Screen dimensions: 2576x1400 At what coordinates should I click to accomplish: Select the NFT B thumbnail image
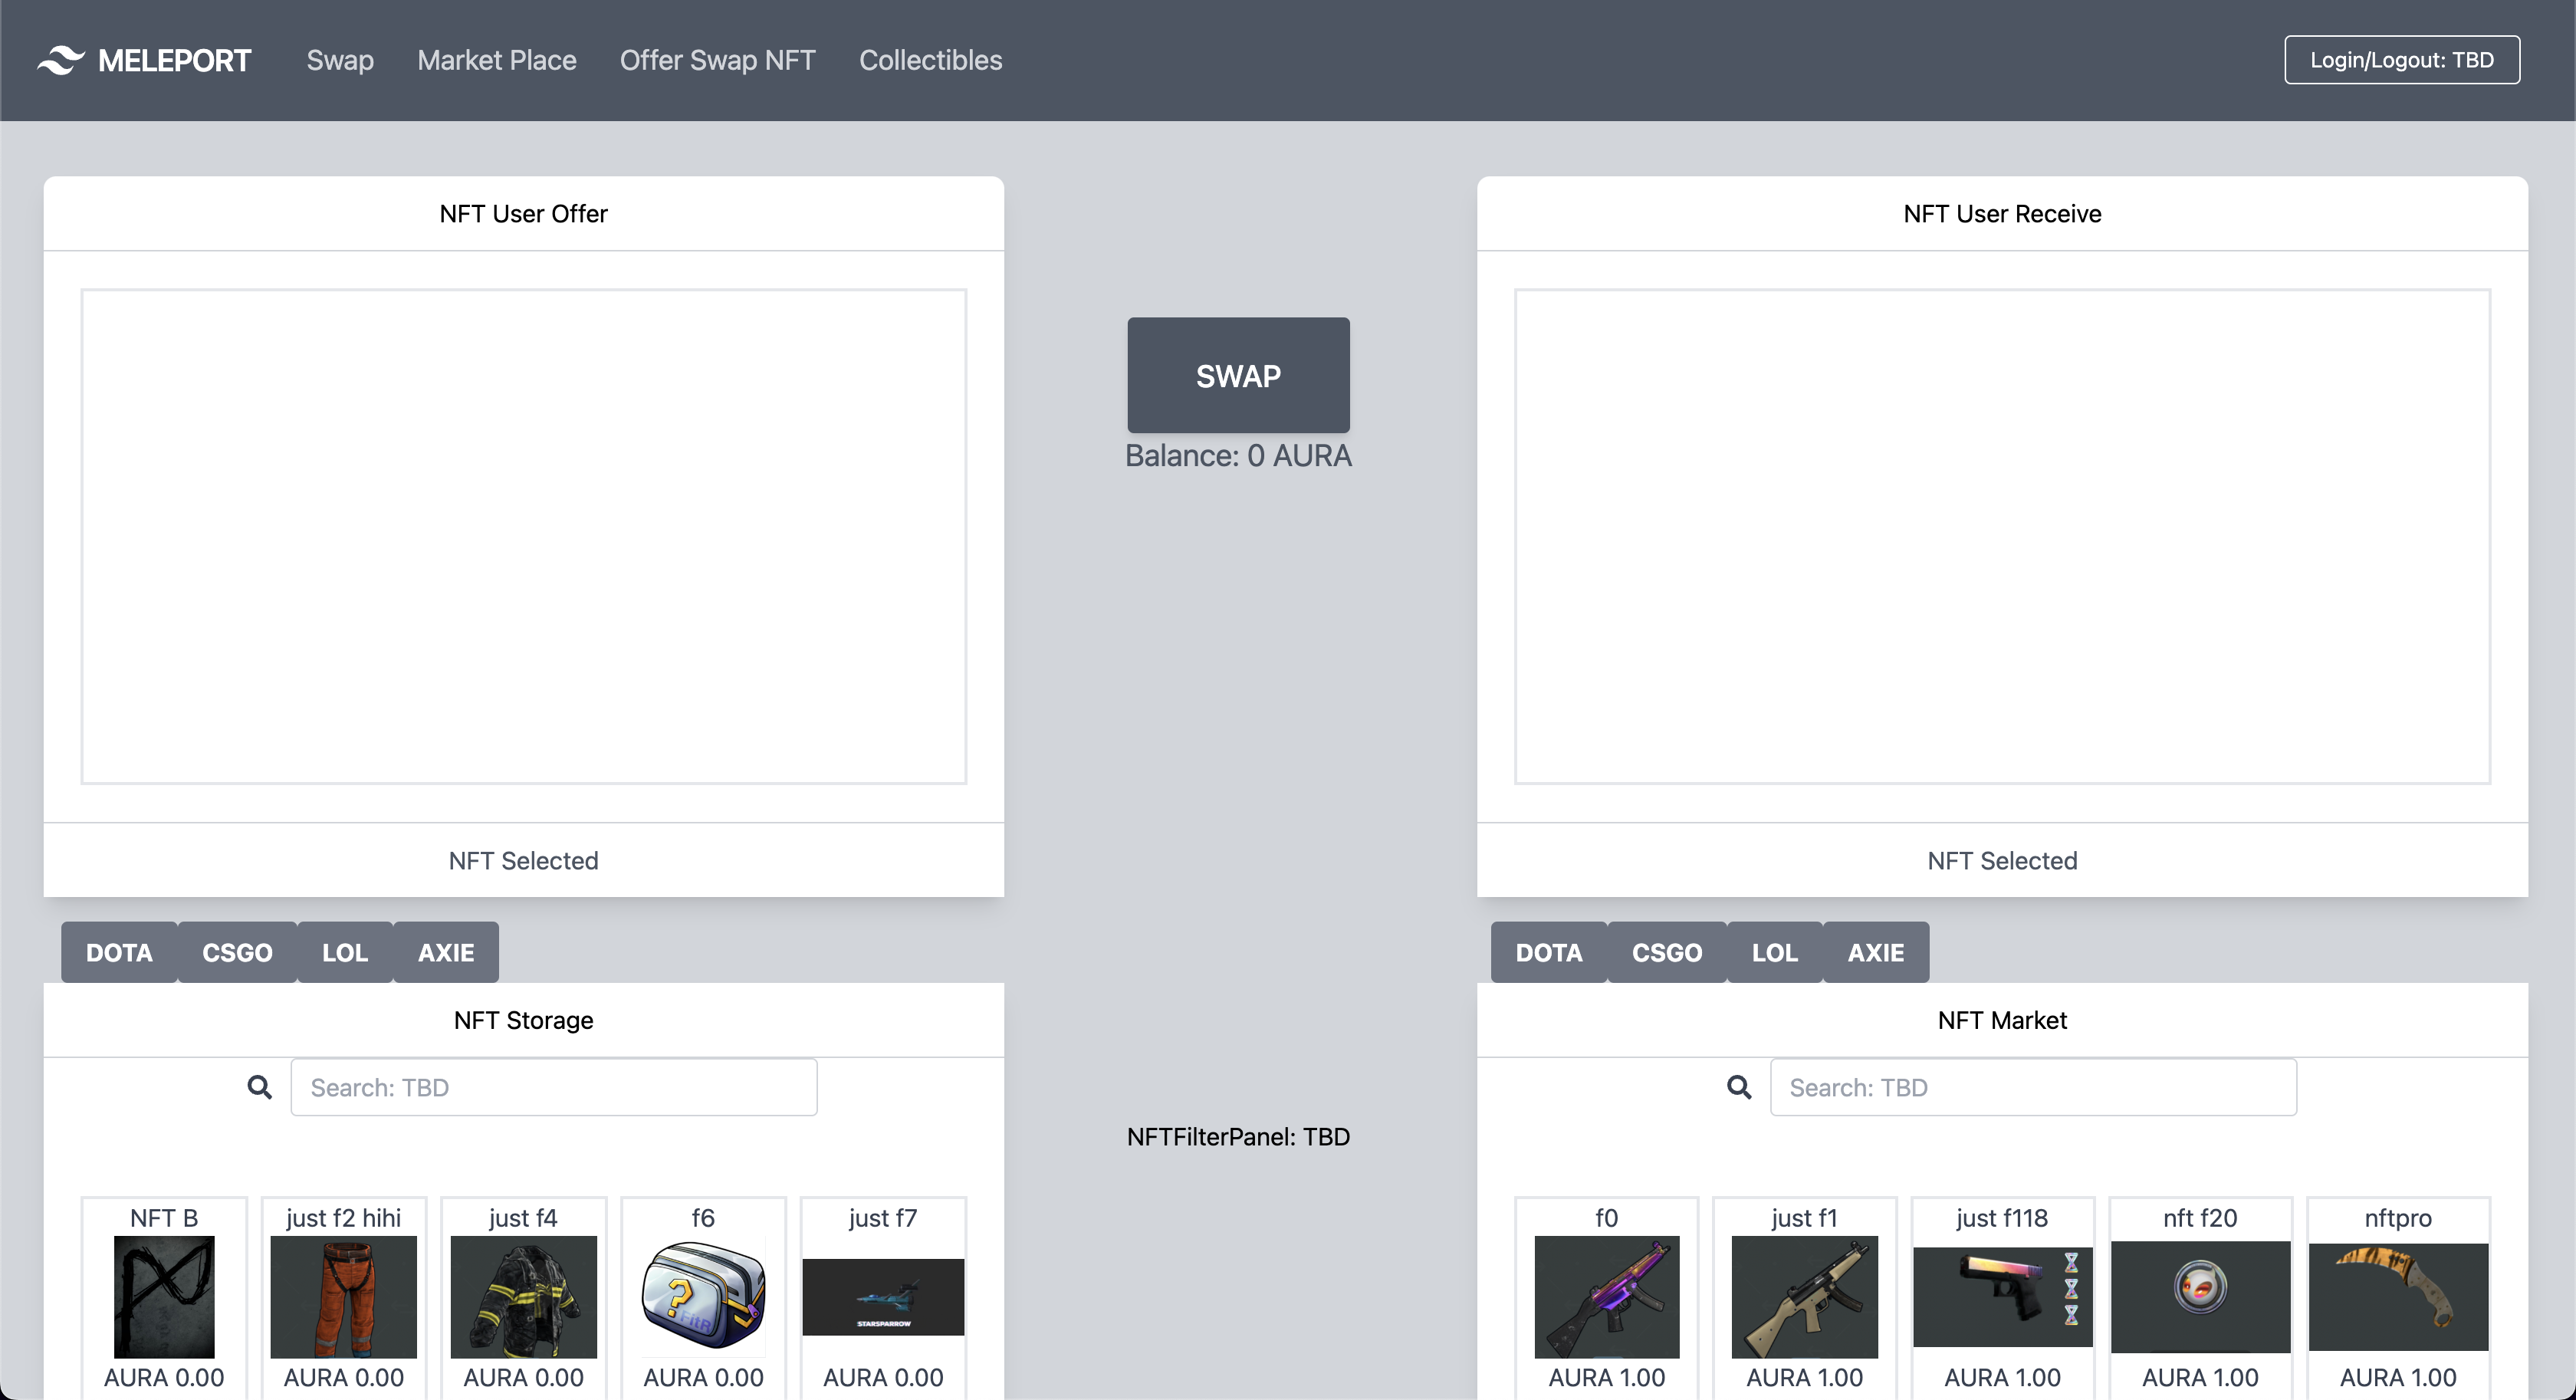[x=164, y=1296]
